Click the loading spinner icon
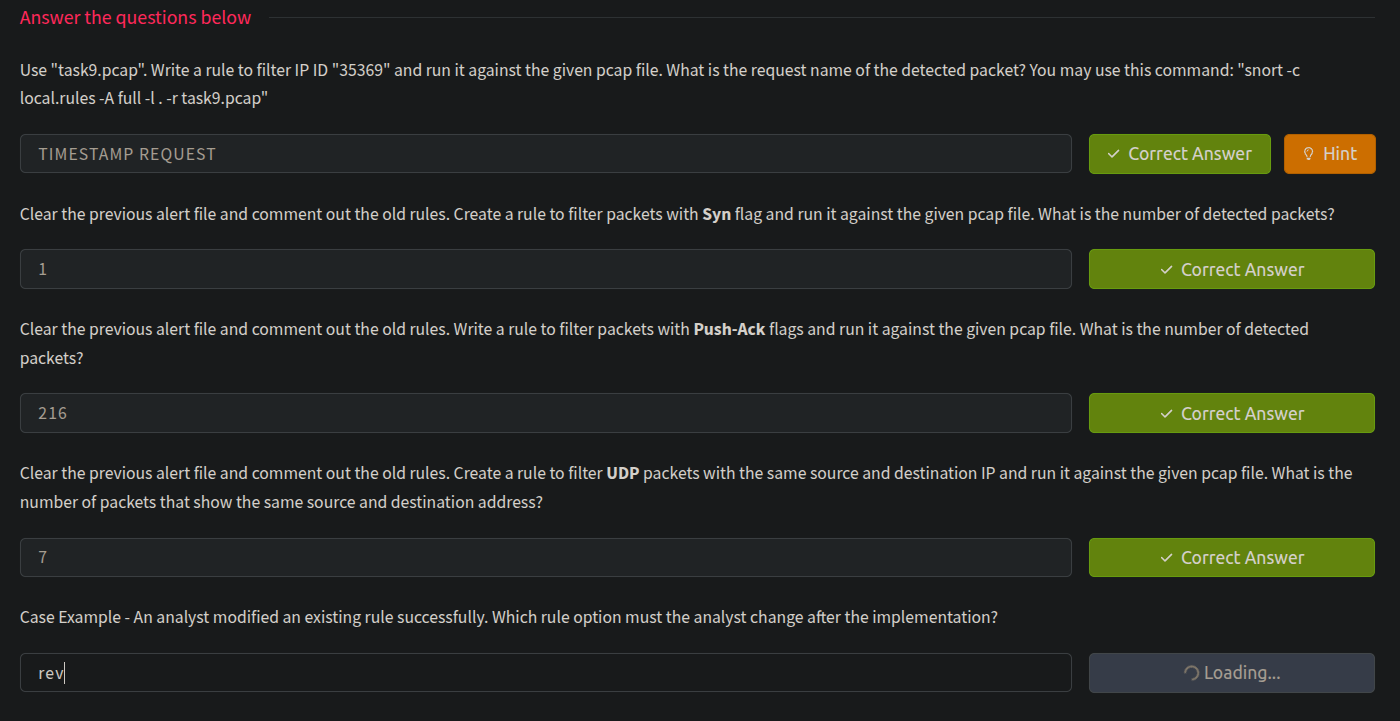This screenshot has height=721, width=1400. click(1191, 673)
